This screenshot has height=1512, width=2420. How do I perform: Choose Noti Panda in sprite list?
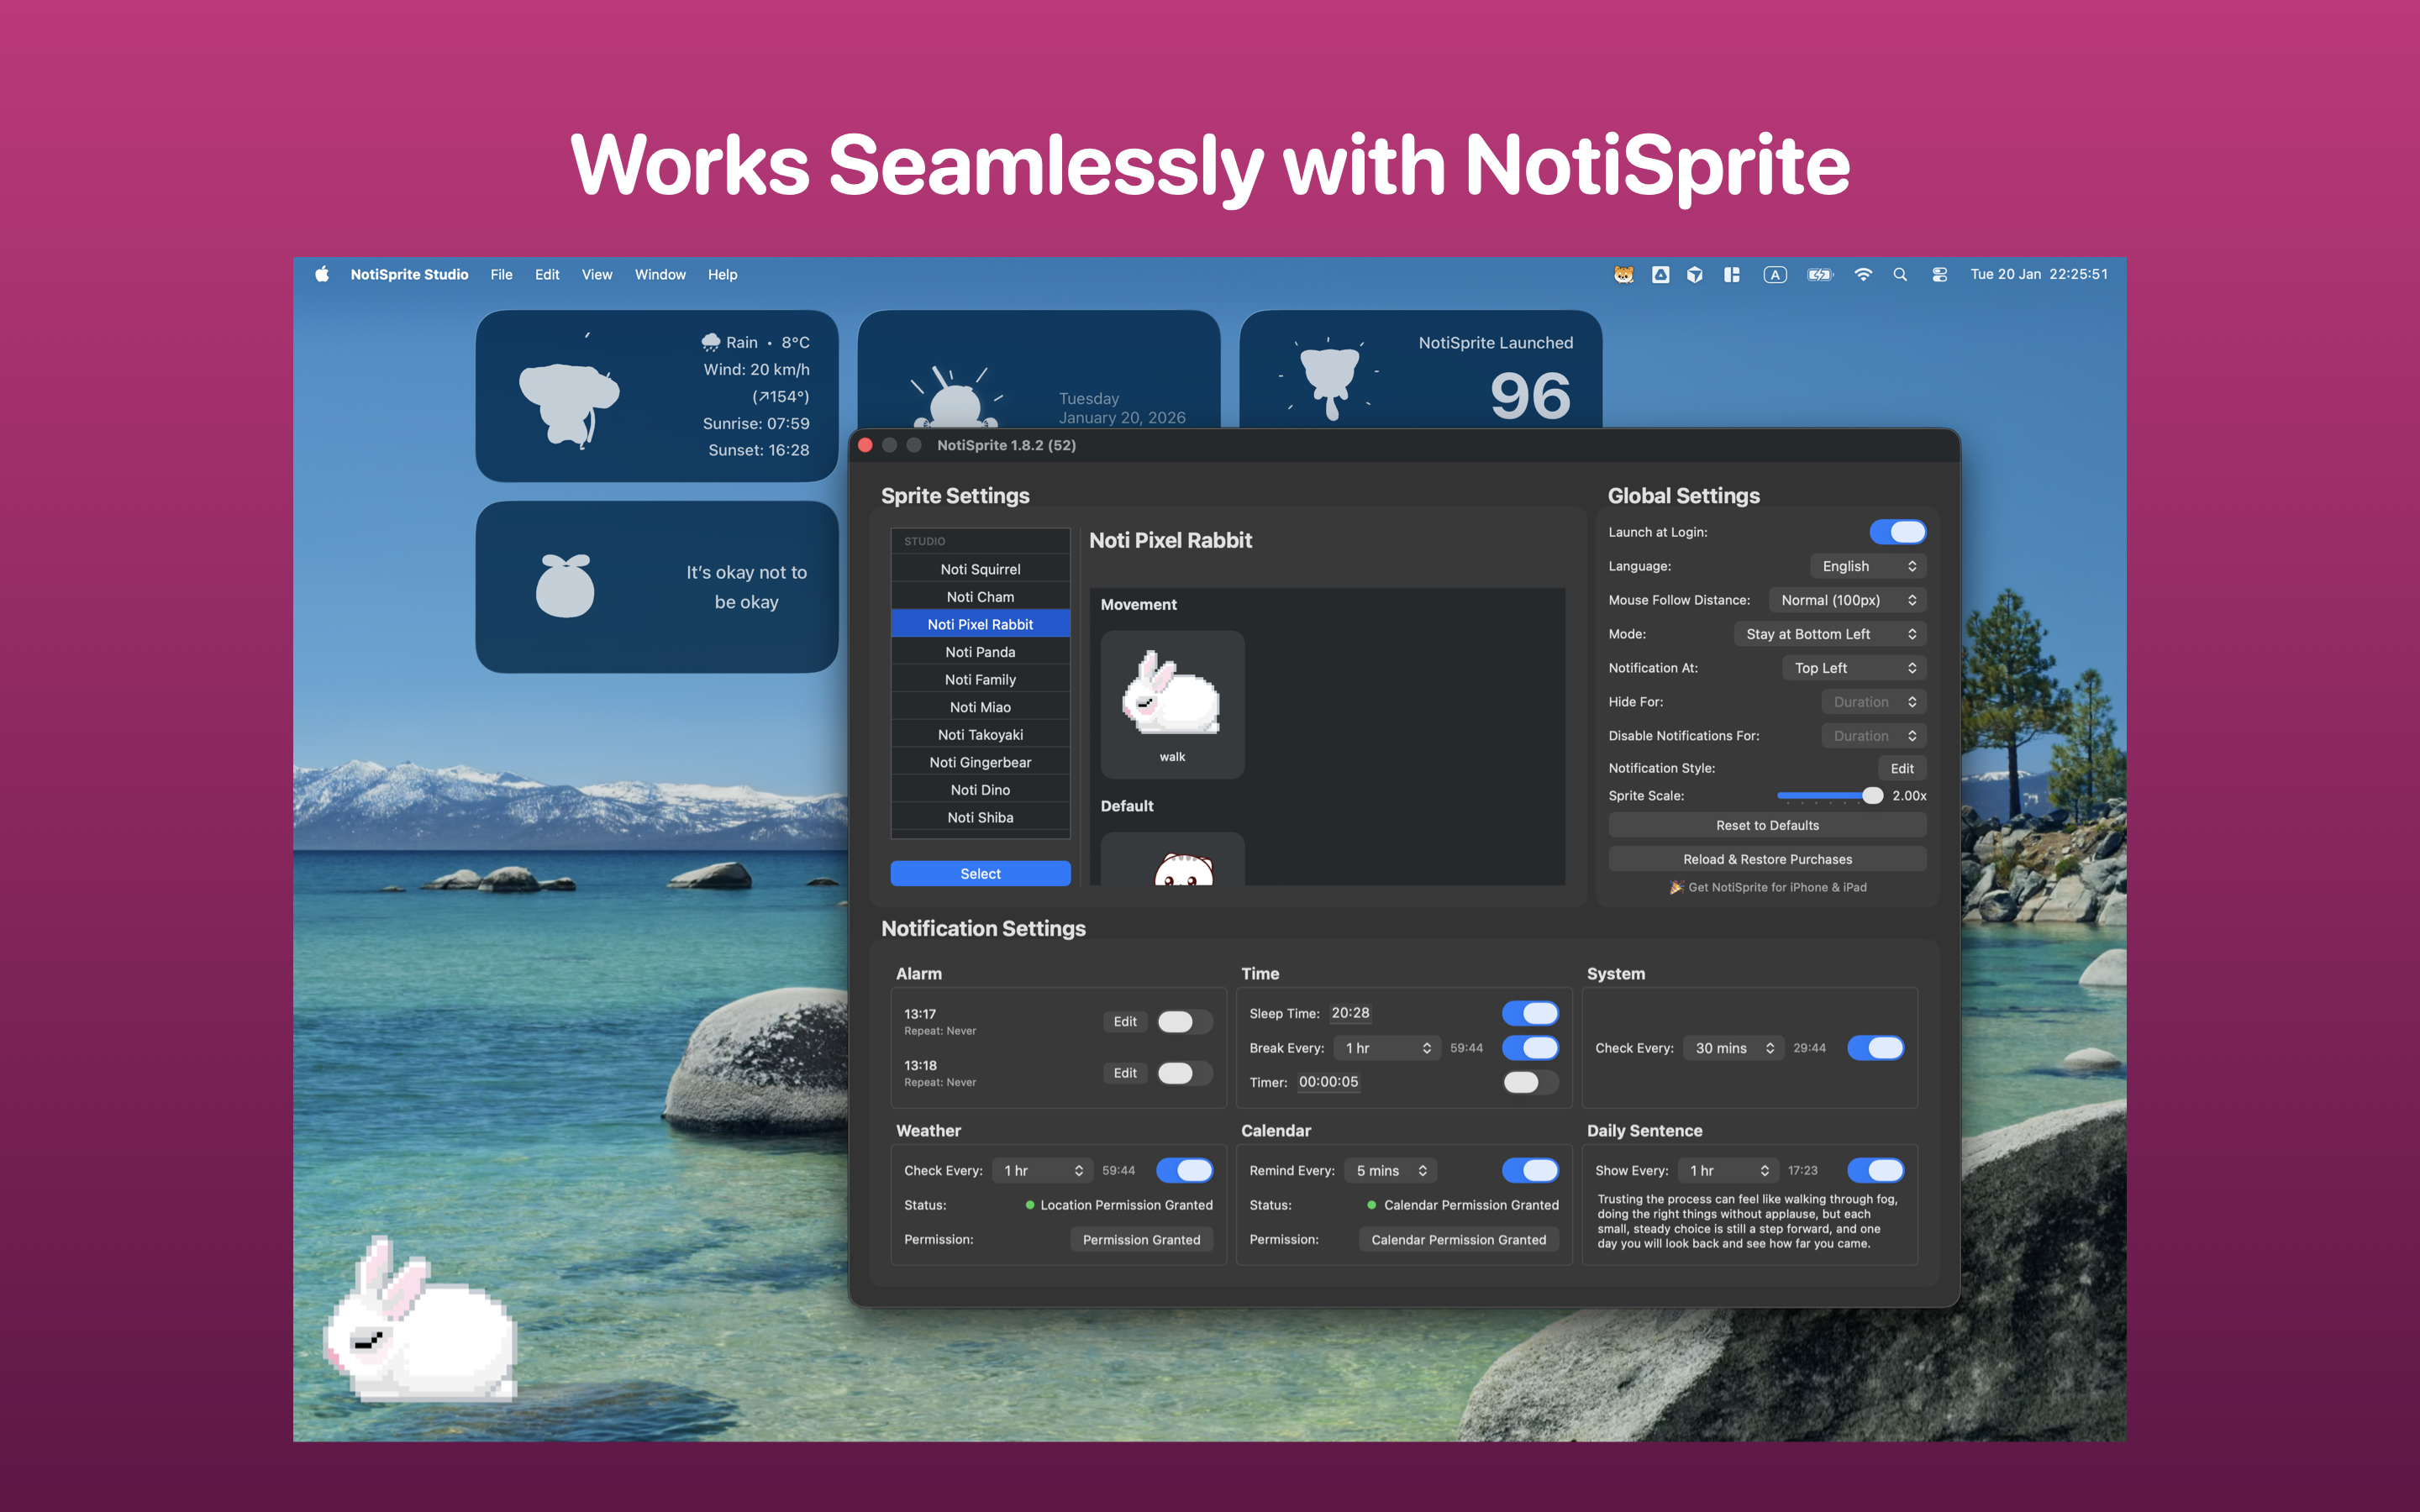pyautogui.click(x=980, y=652)
